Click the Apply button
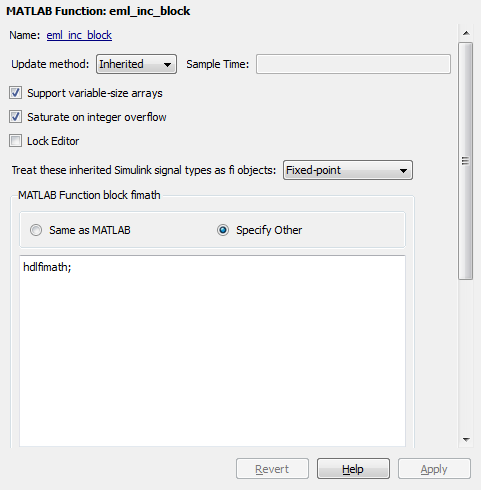The image size is (481, 490). pos(434,469)
